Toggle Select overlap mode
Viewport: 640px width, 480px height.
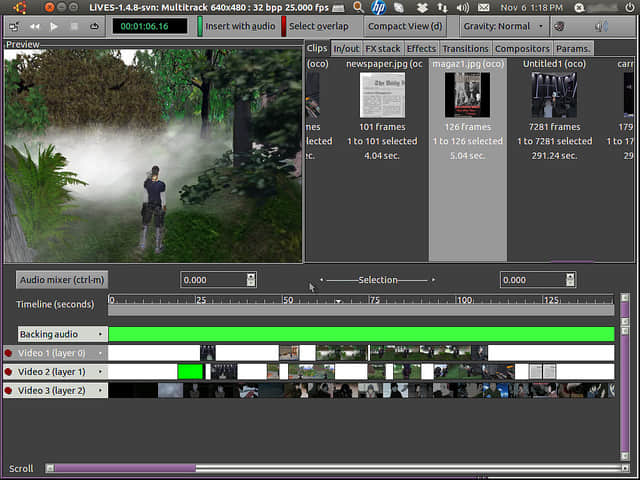(318, 26)
